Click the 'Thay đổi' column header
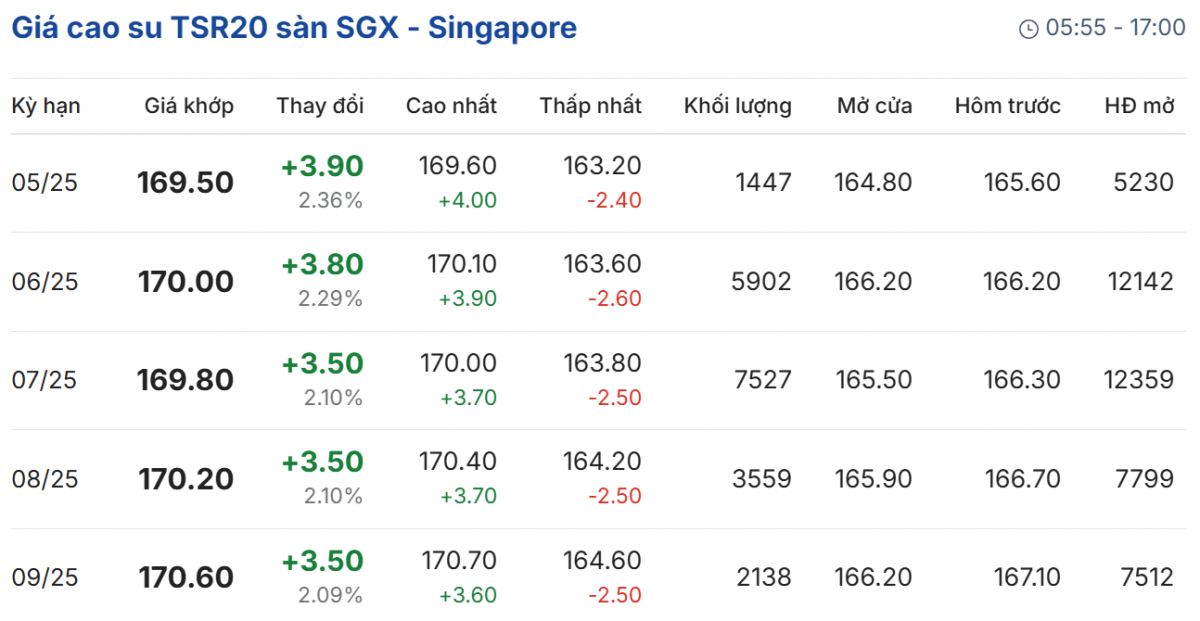 320,106
